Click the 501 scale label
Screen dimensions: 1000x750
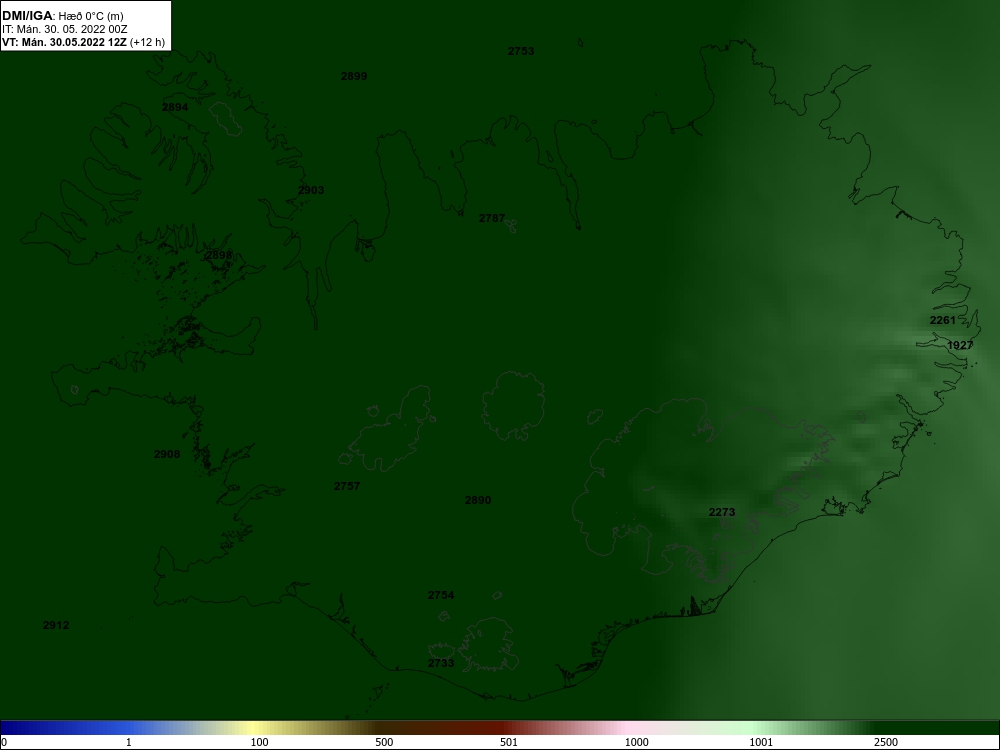point(509,742)
